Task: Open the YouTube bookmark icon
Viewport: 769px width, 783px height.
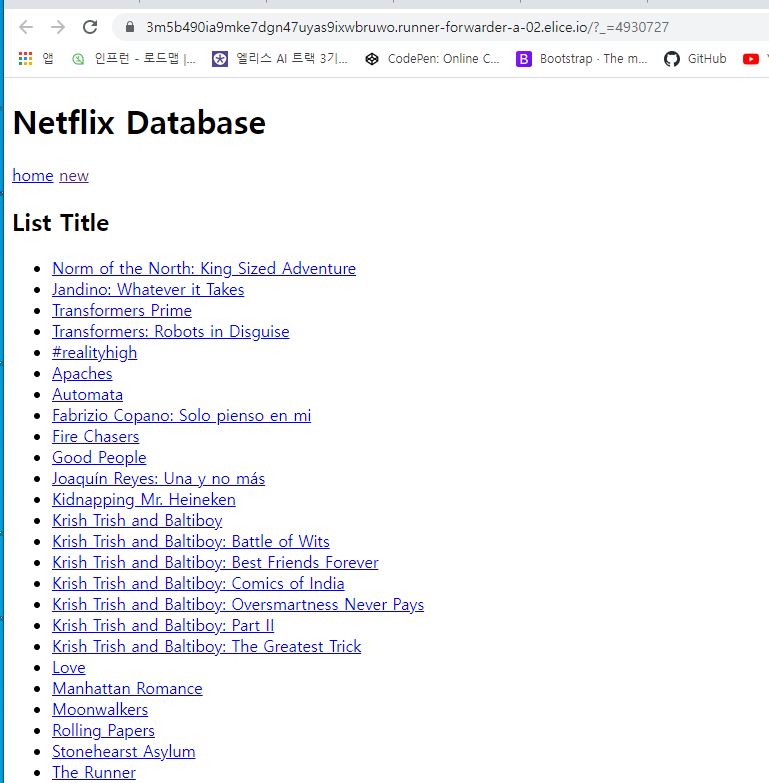Action: click(x=751, y=59)
